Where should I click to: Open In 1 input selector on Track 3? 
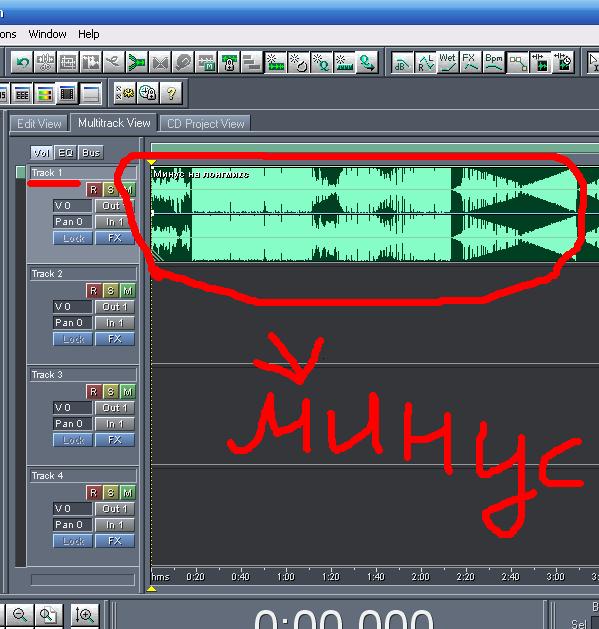pyautogui.click(x=115, y=424)
